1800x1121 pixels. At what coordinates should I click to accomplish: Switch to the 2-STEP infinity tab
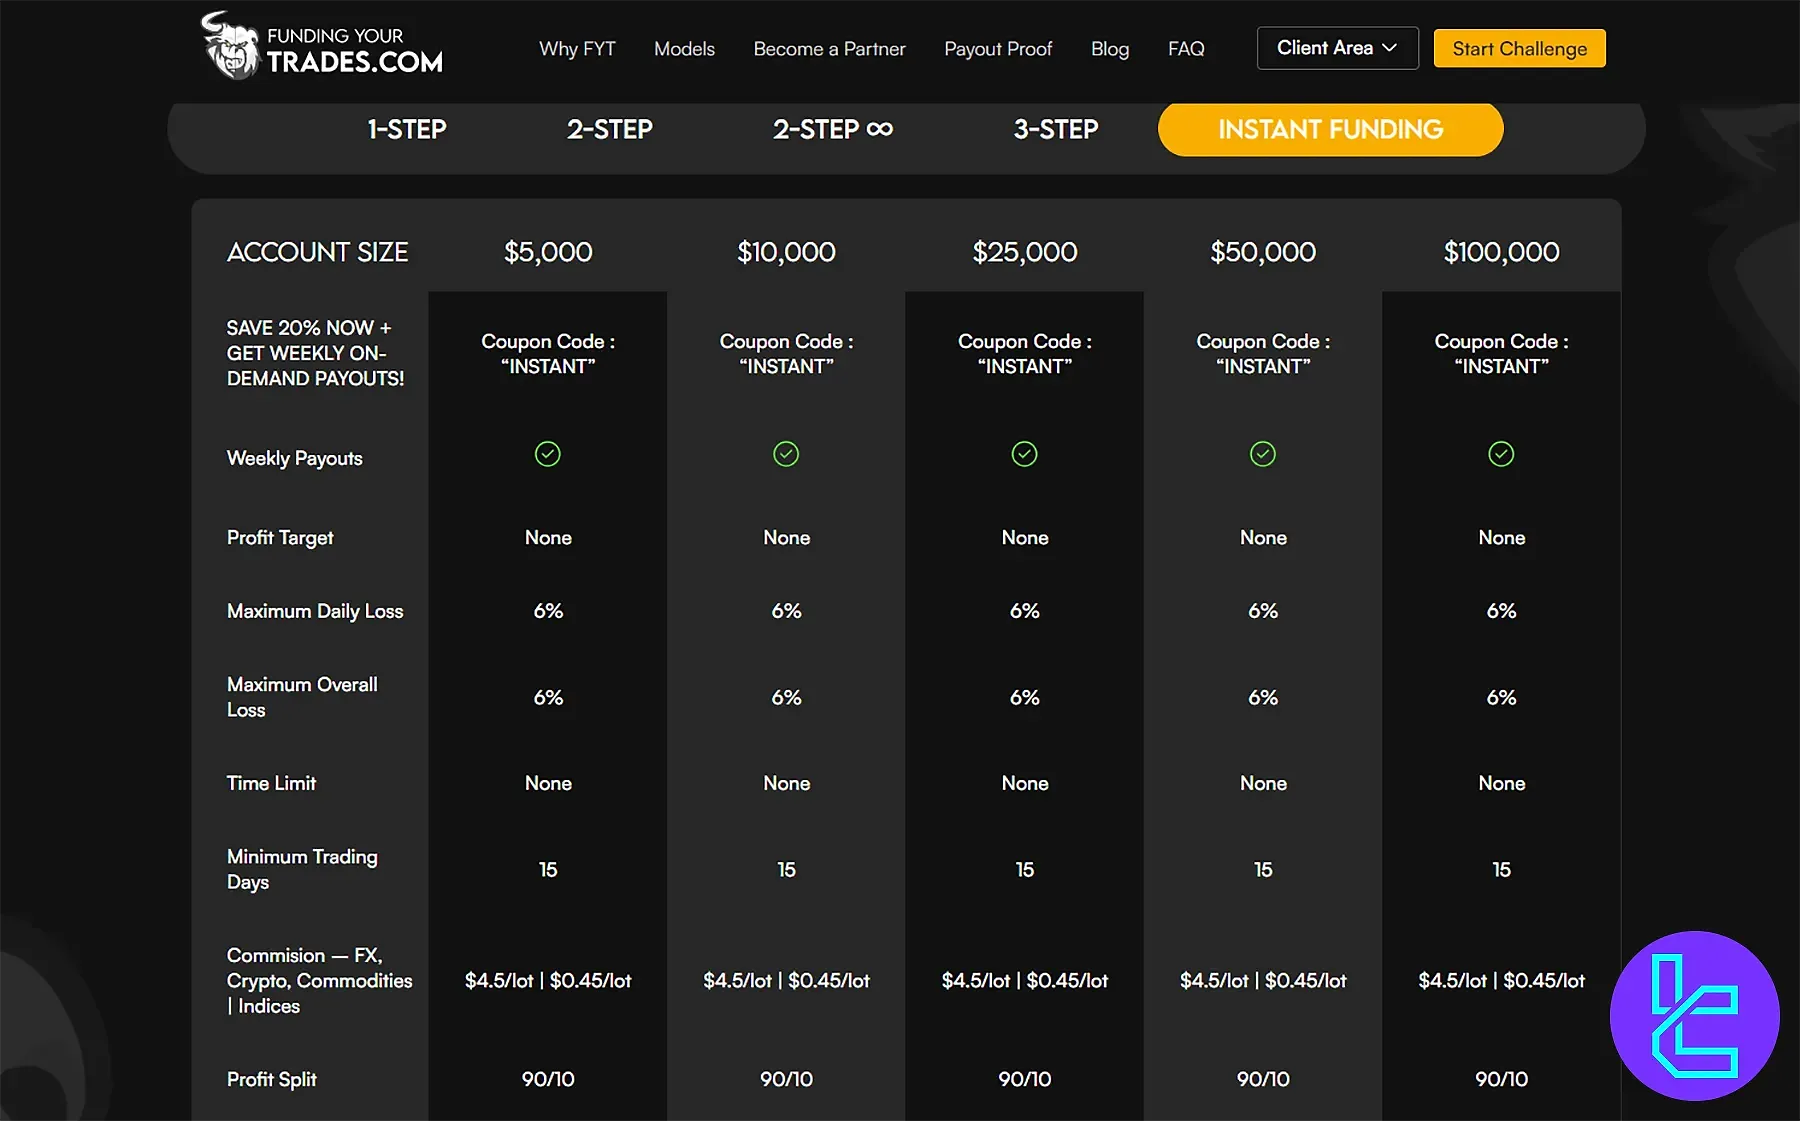tap(832, 129)
